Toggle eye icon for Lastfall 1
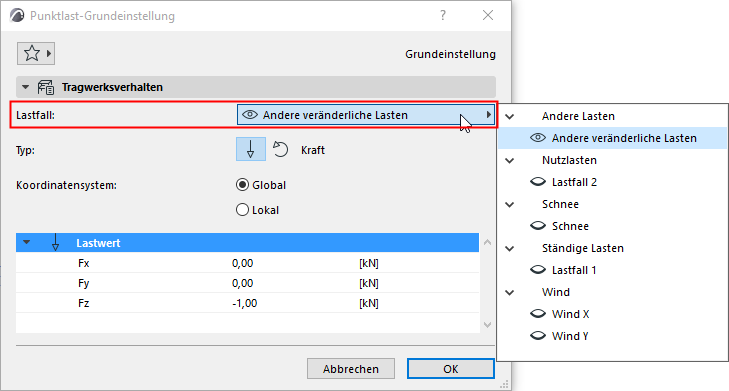 [x=538, y=270]
